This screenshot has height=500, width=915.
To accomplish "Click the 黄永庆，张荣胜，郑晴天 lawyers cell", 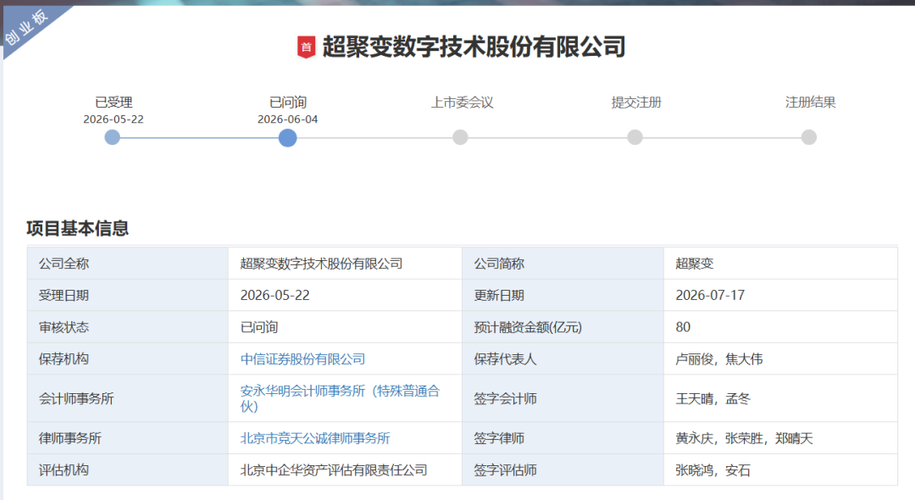I will click(x=781, y=438).
